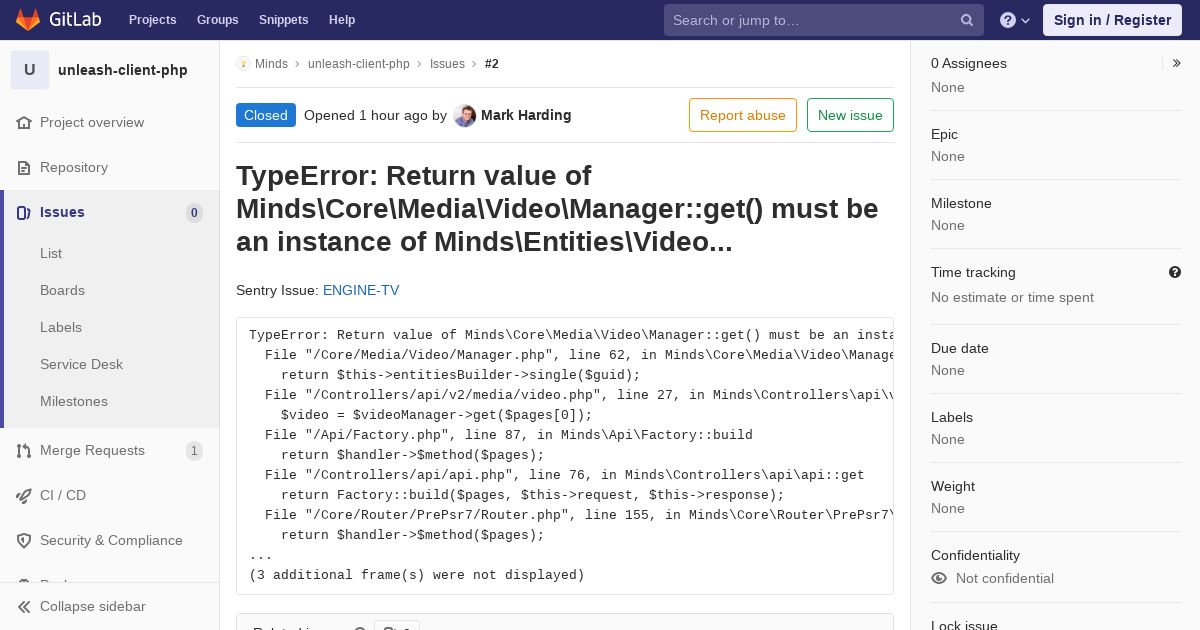Select Service Desk submenu item
Image resolution: width=1200 pixels, height=630 pixels.
tap(81, 364)
